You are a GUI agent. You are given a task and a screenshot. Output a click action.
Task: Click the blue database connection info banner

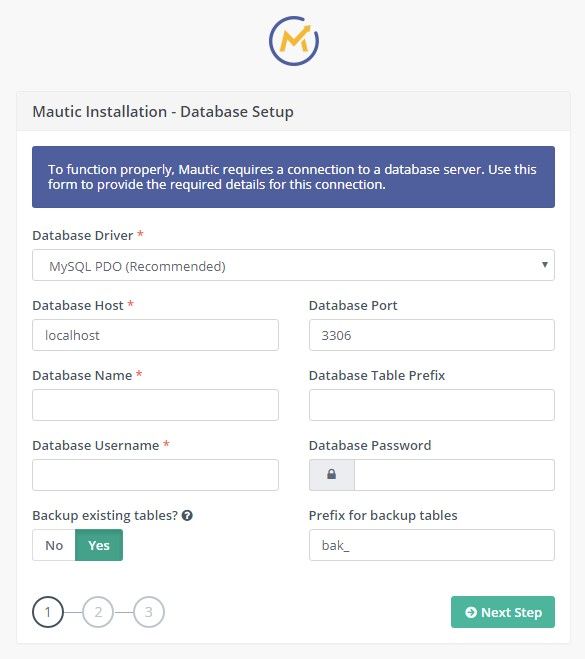293,177
